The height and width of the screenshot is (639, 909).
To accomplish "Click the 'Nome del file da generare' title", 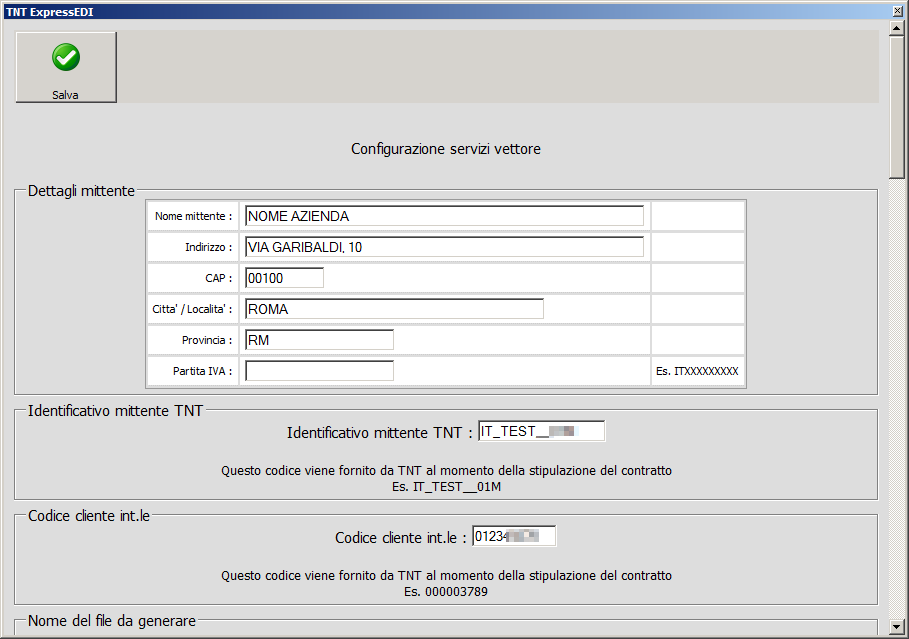I will pyautogui.click(x=112, y=621).
